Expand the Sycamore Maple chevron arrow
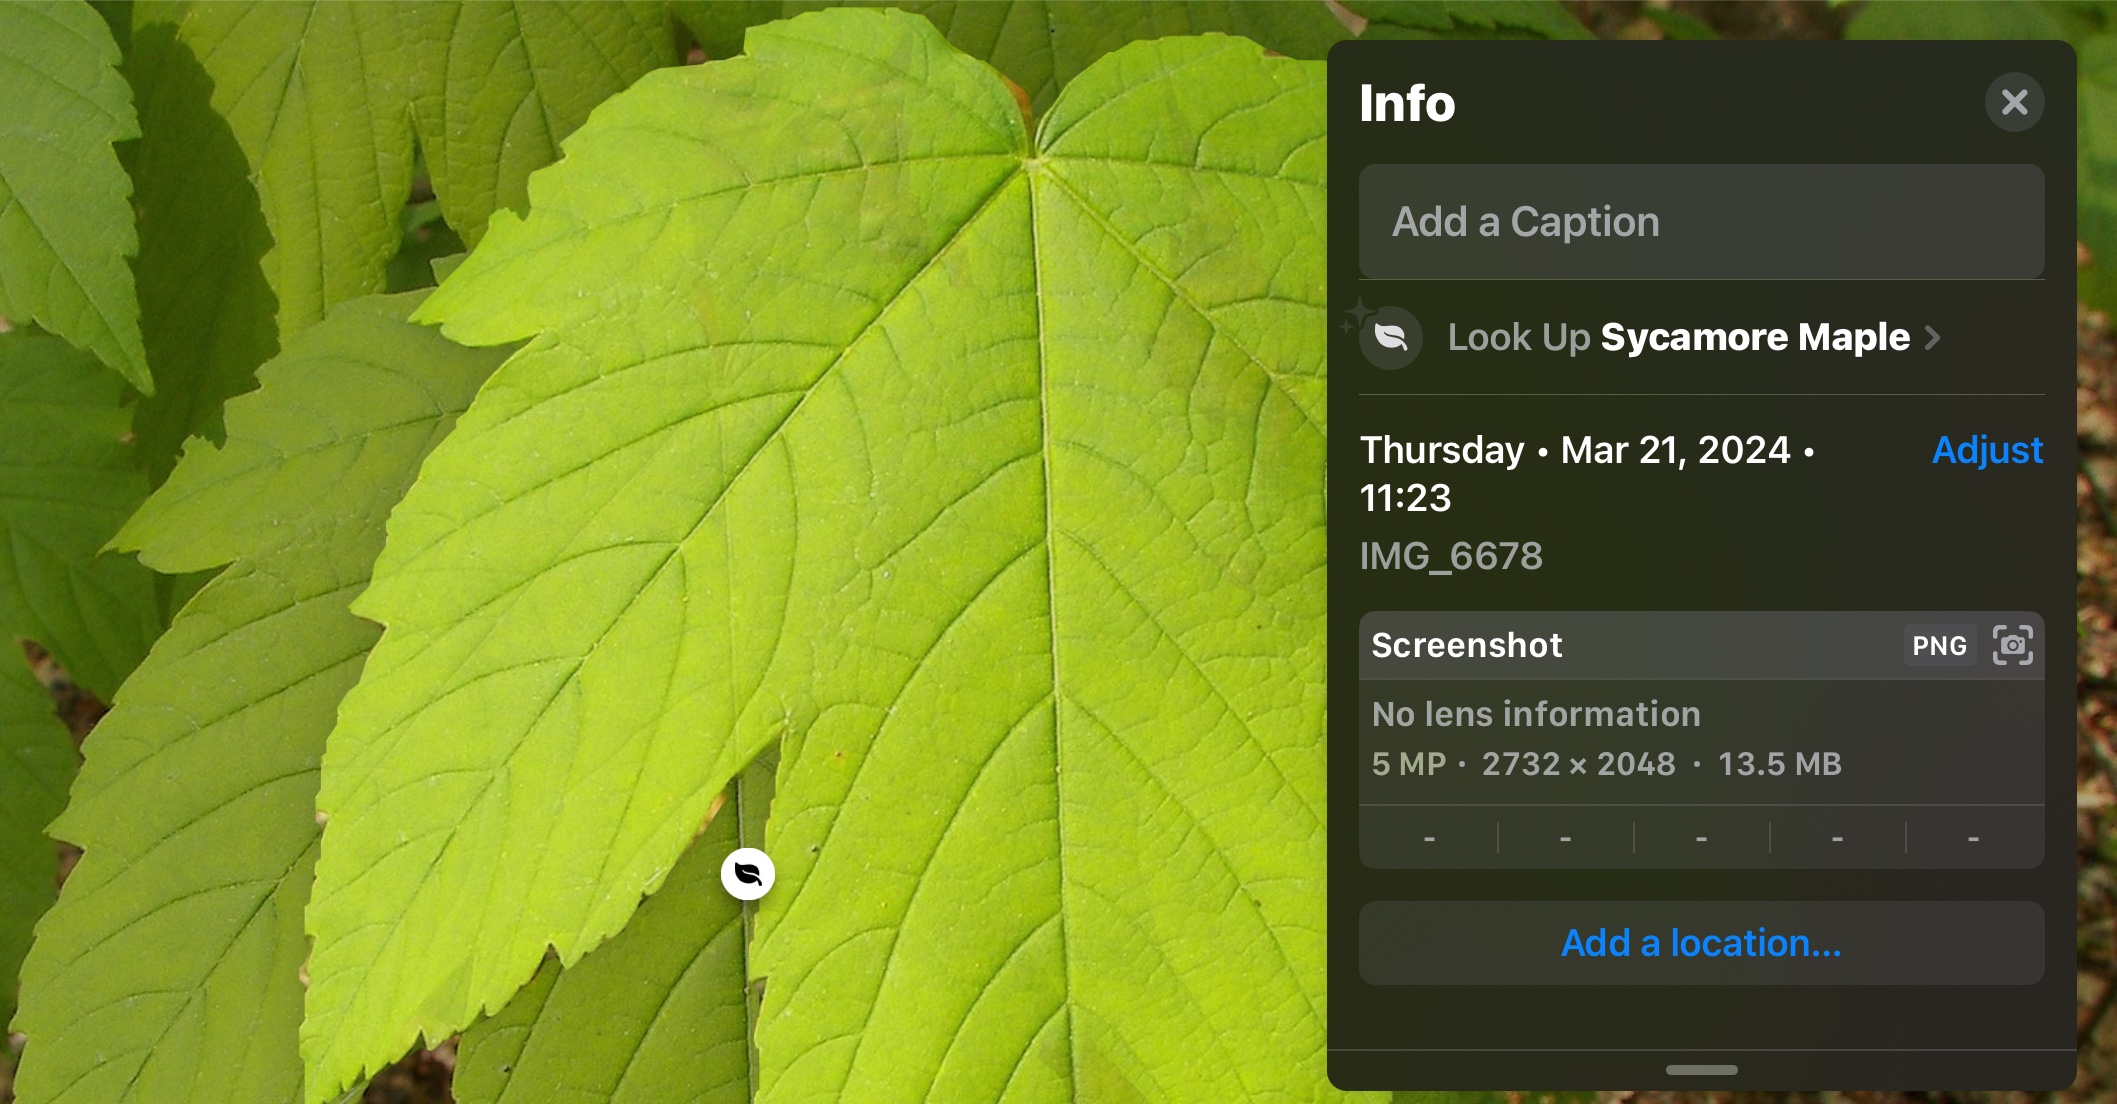Screen dimensions: 2117x1104 (x=1933, y=338)
